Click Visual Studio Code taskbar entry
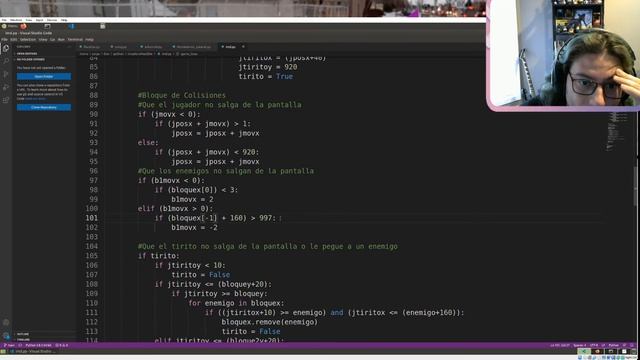 point(33,351)
